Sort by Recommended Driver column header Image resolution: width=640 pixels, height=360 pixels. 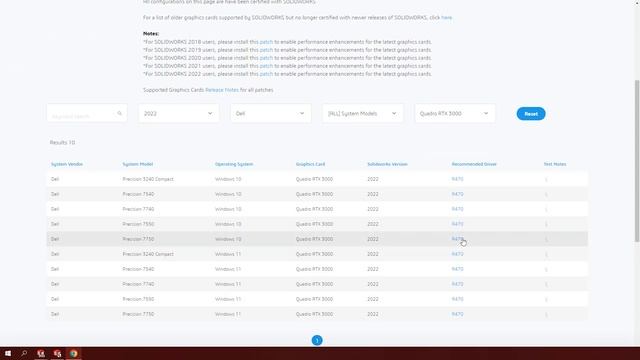474,164
